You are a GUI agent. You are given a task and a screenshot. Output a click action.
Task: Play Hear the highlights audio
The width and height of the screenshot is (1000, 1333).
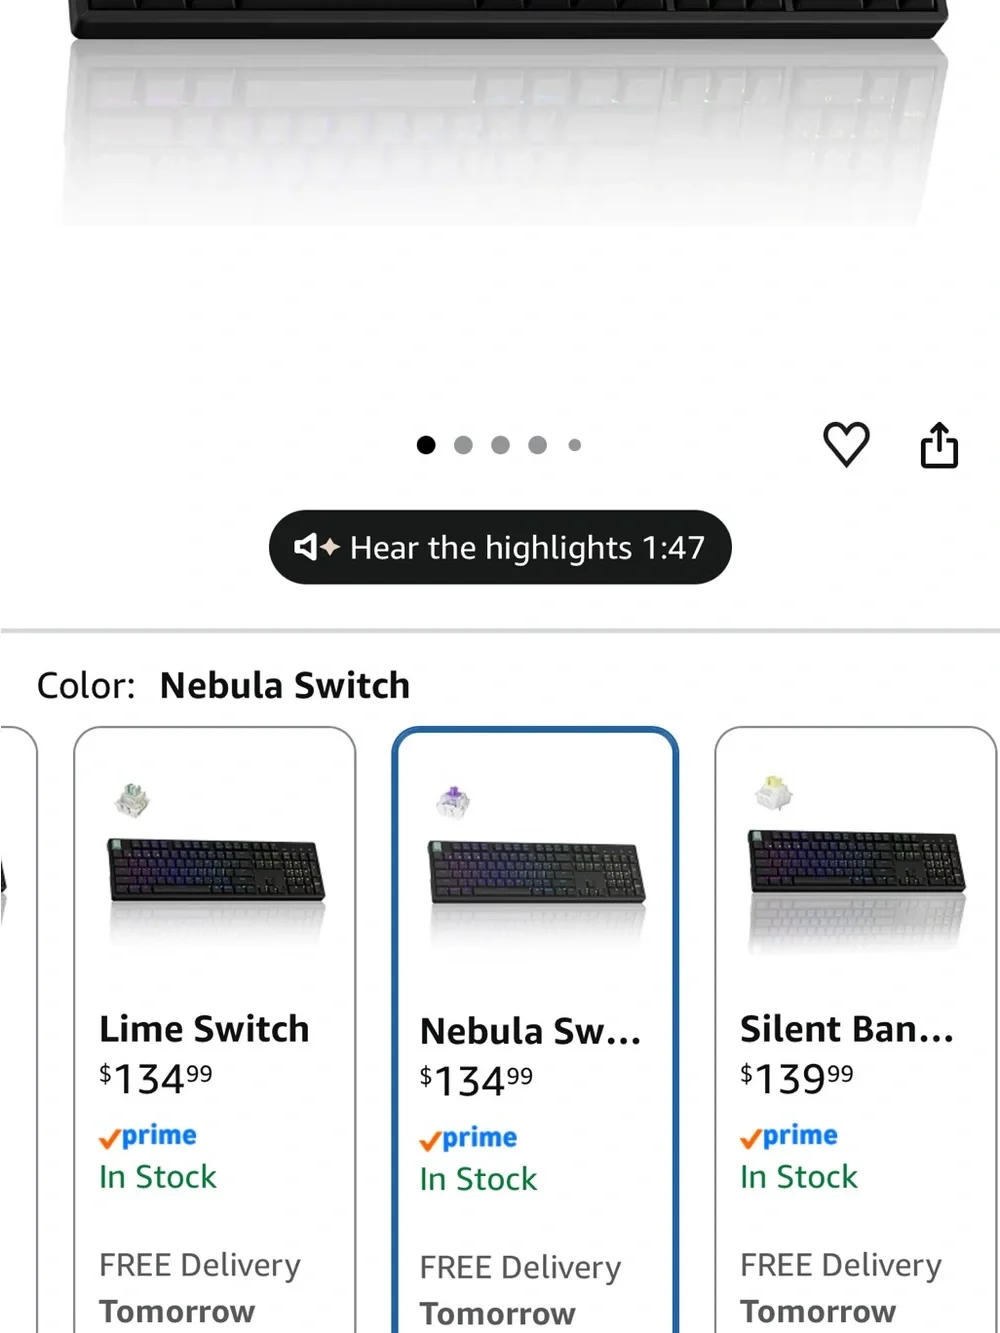[500, 547]
